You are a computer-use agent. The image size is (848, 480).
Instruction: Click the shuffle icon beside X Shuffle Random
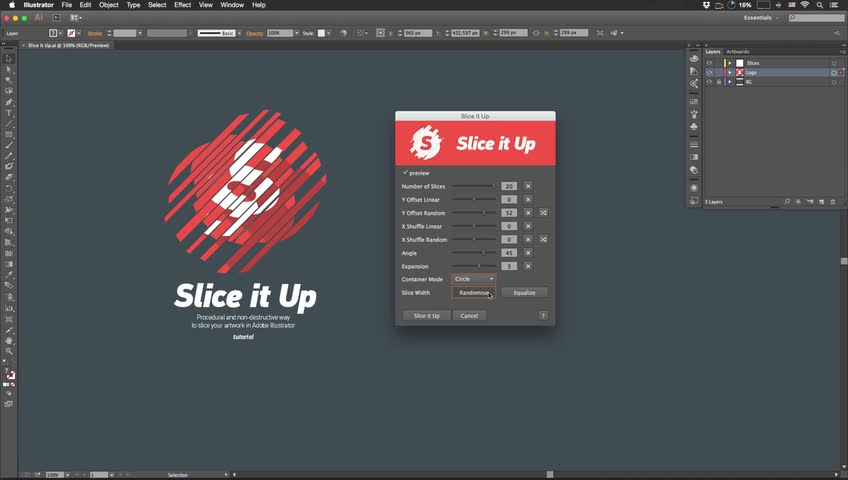[543, 239]
